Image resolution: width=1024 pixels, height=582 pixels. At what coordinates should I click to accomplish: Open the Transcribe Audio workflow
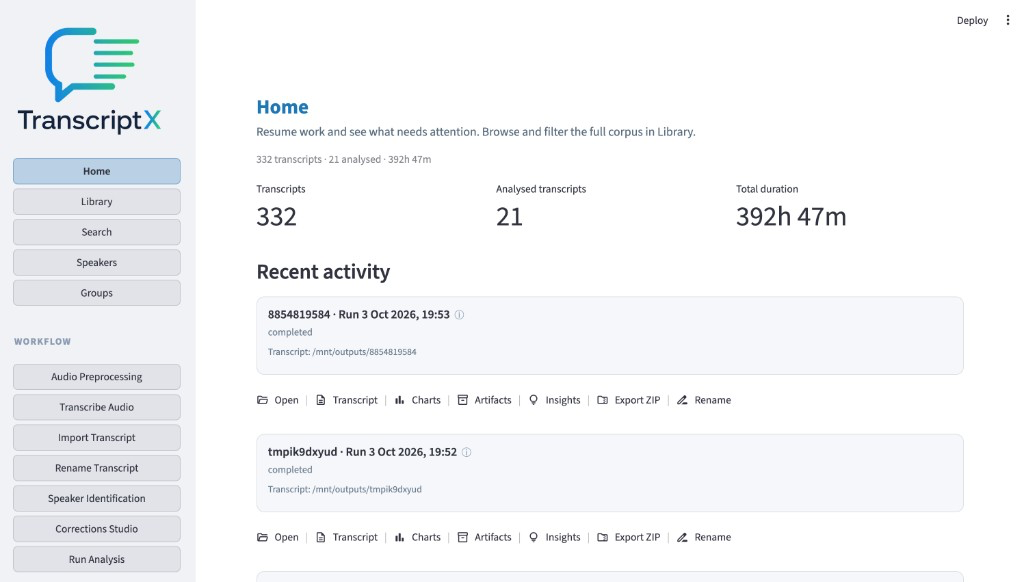[97, 407]
